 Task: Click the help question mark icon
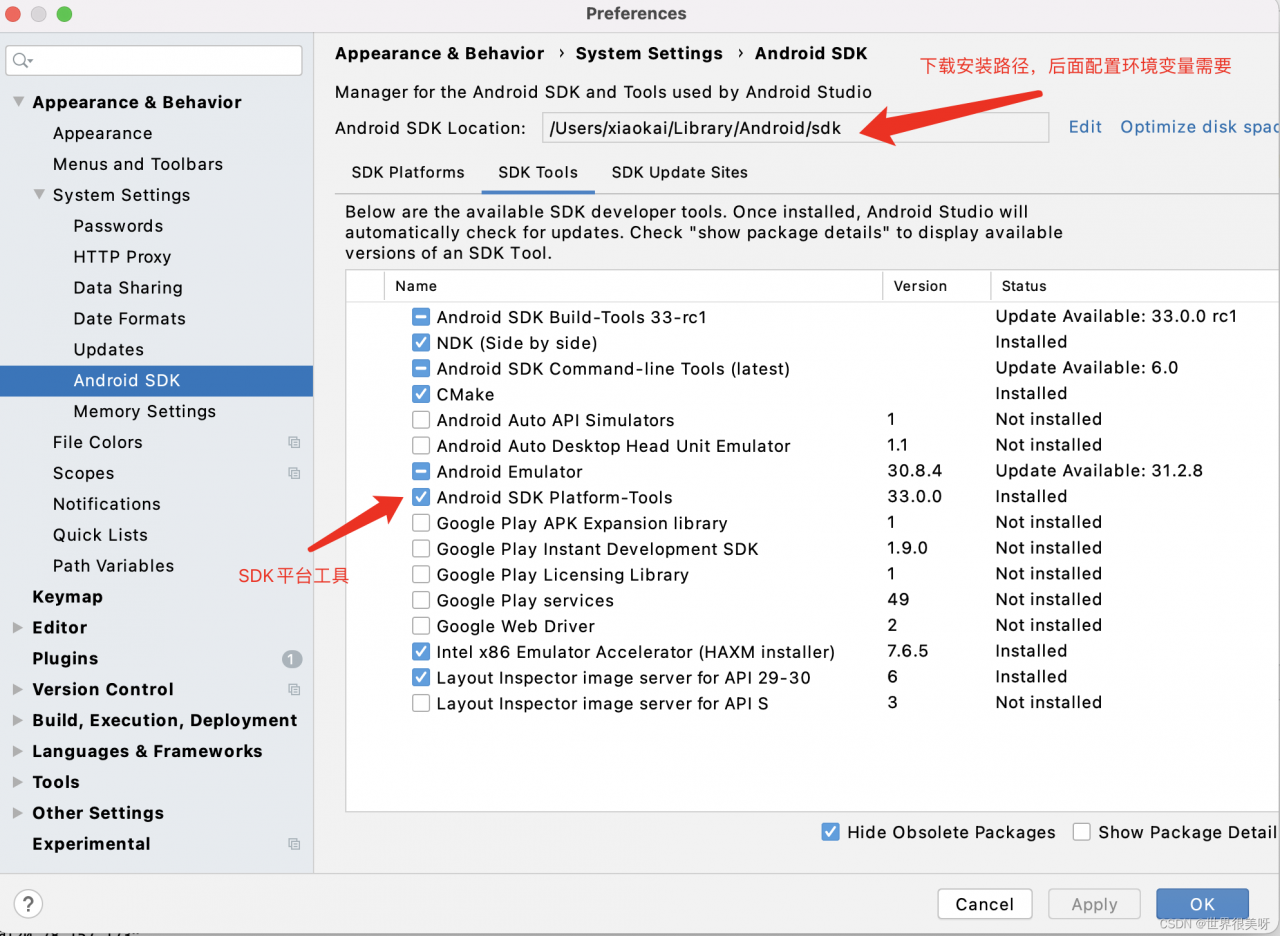coord(29,904)
